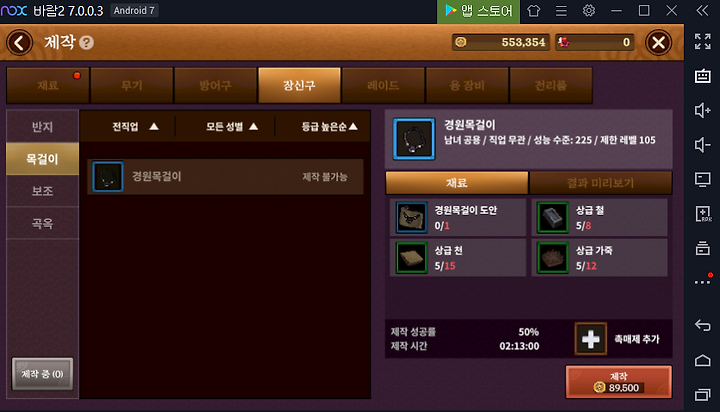Open Nox fullscreen toggle icon
This screenshot has height=412, width=720.
point(702,41)
